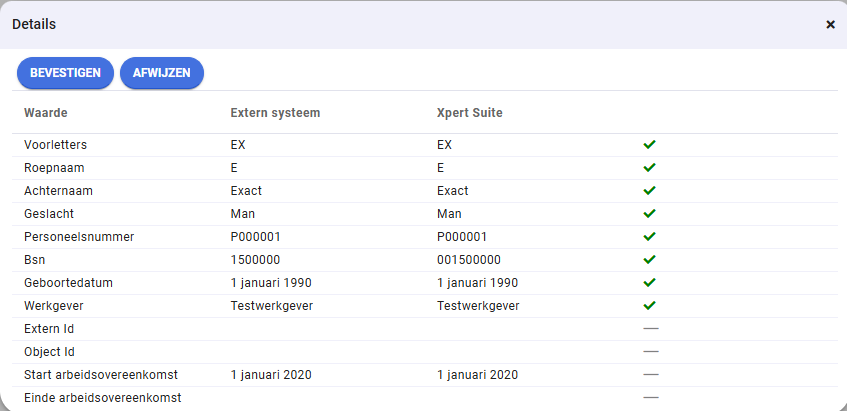Select the Extern systeem column header
The height and width of the screenshot is (411, 847).
tap(275, 113)
